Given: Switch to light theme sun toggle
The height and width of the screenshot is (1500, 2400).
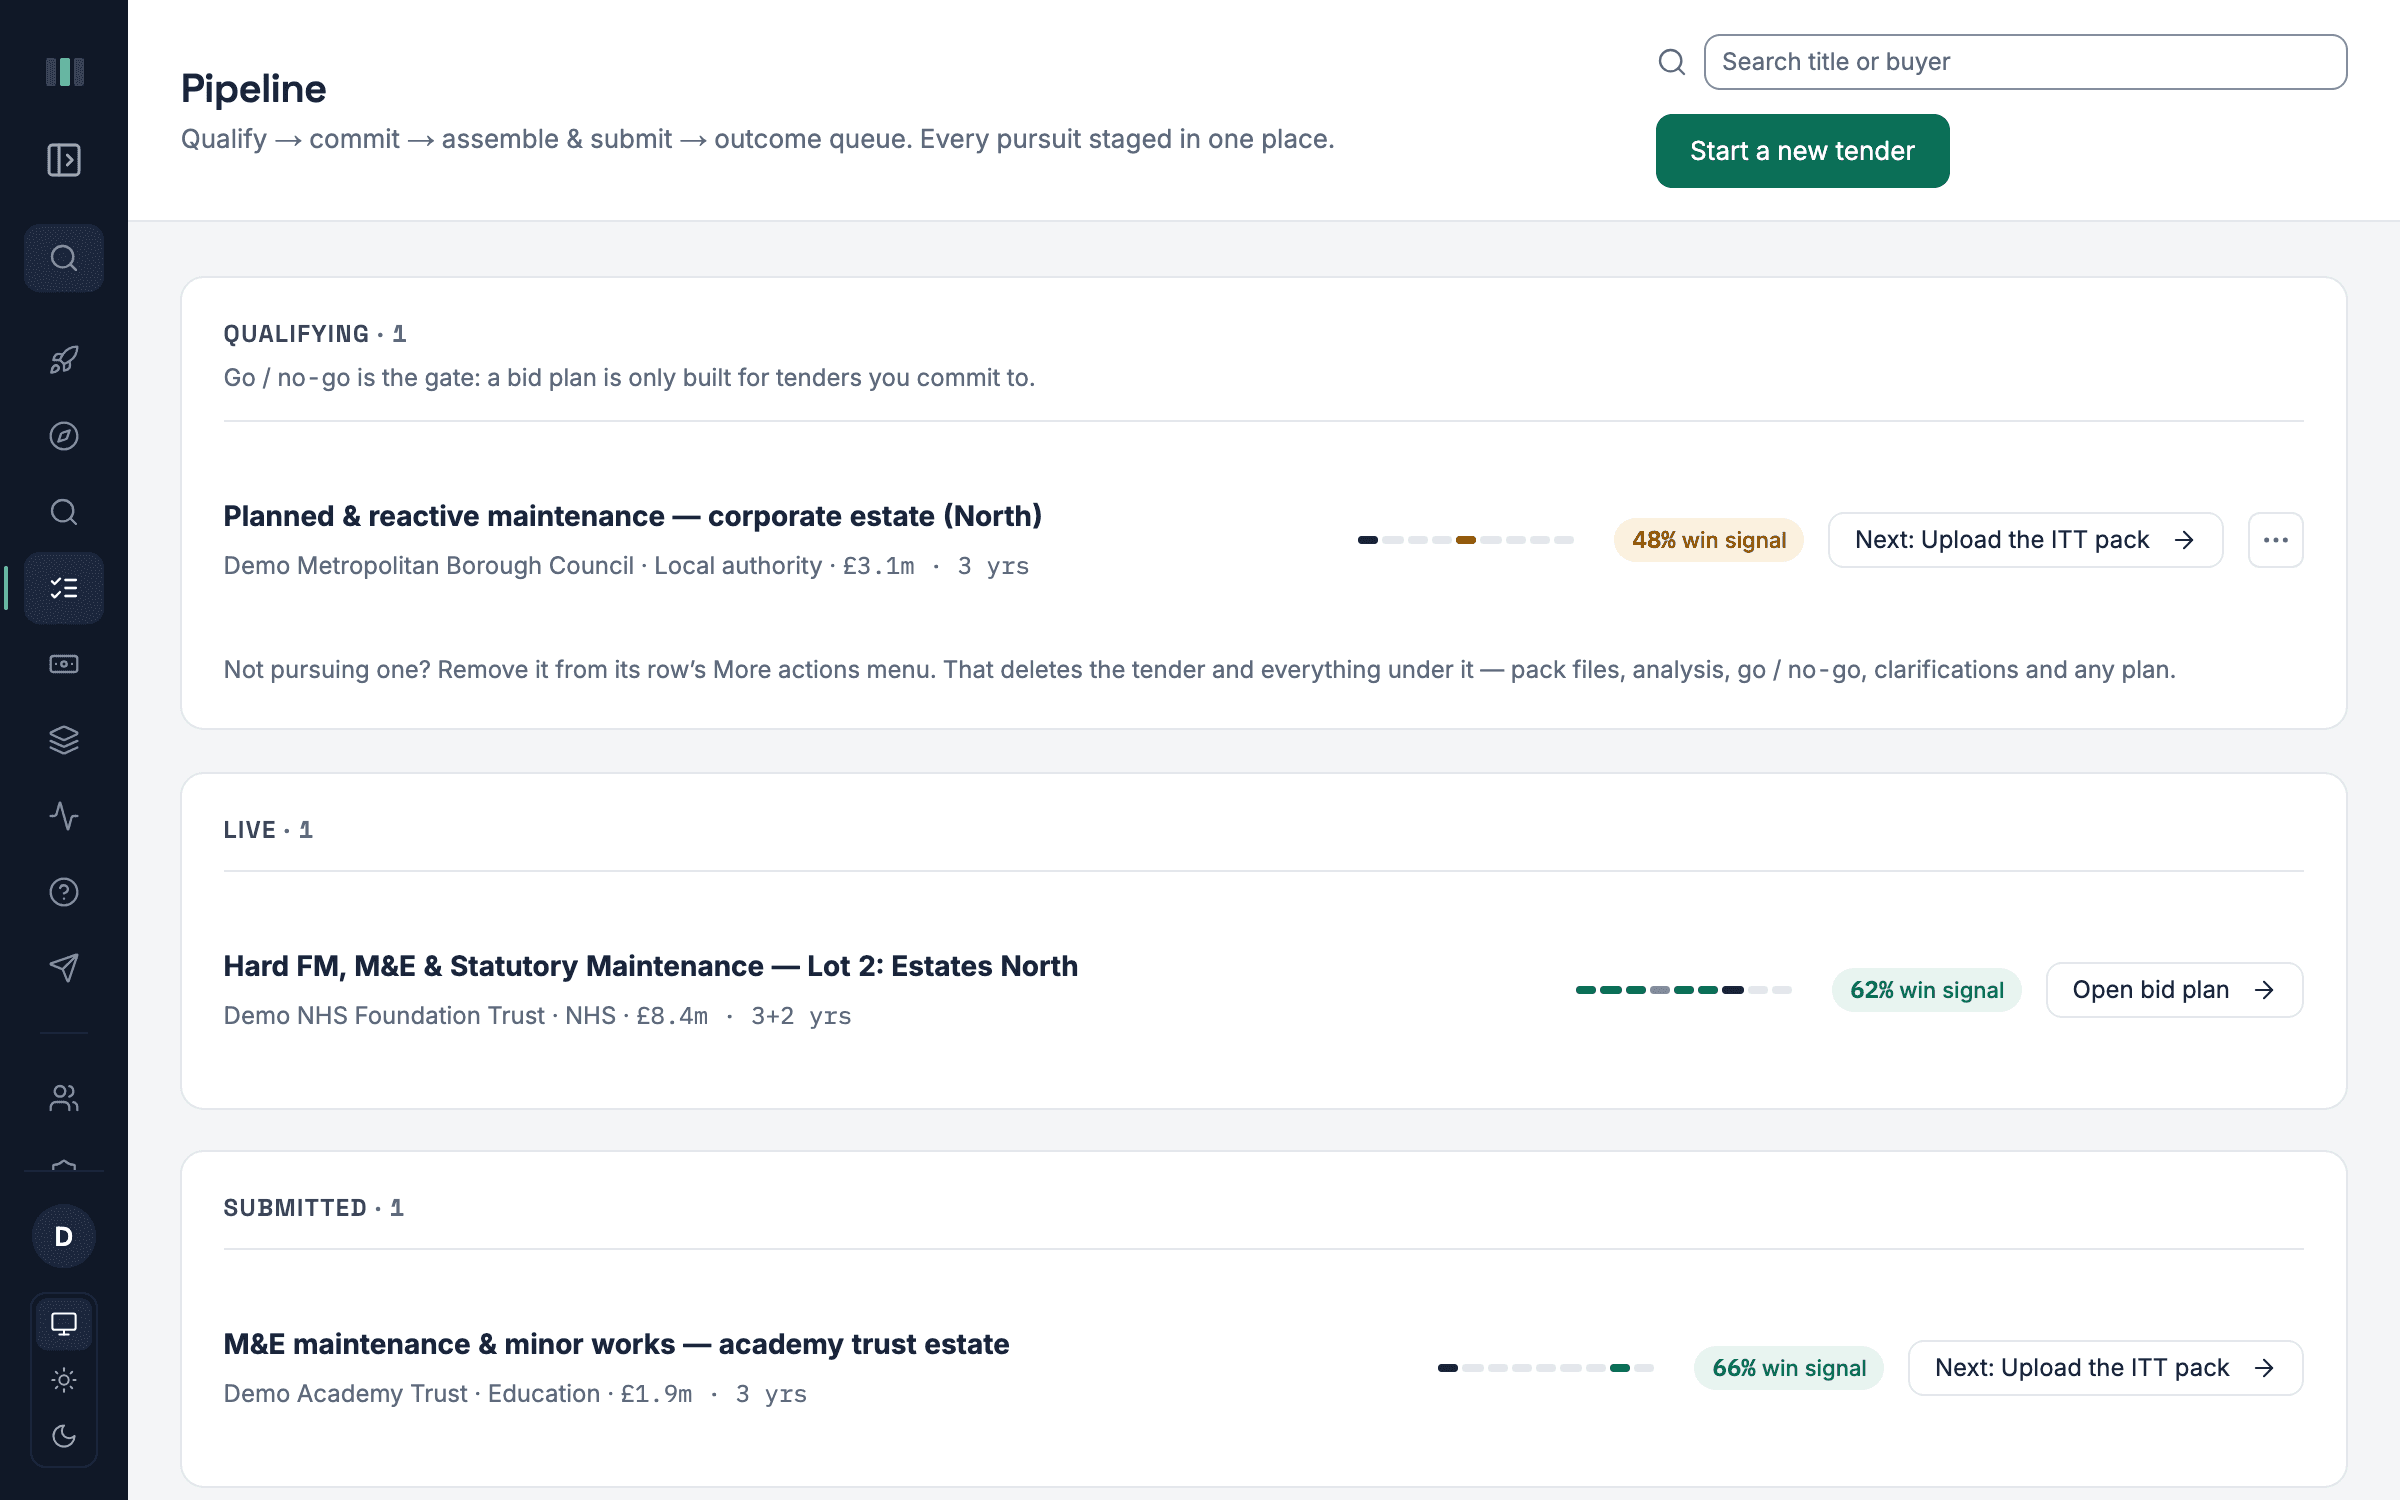Looking at the screenshot, I should [64, 1380].
